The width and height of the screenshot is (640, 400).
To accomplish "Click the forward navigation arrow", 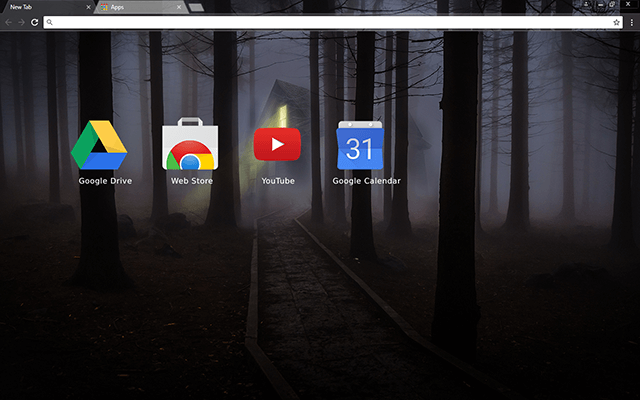I will (x=21, y=21).
